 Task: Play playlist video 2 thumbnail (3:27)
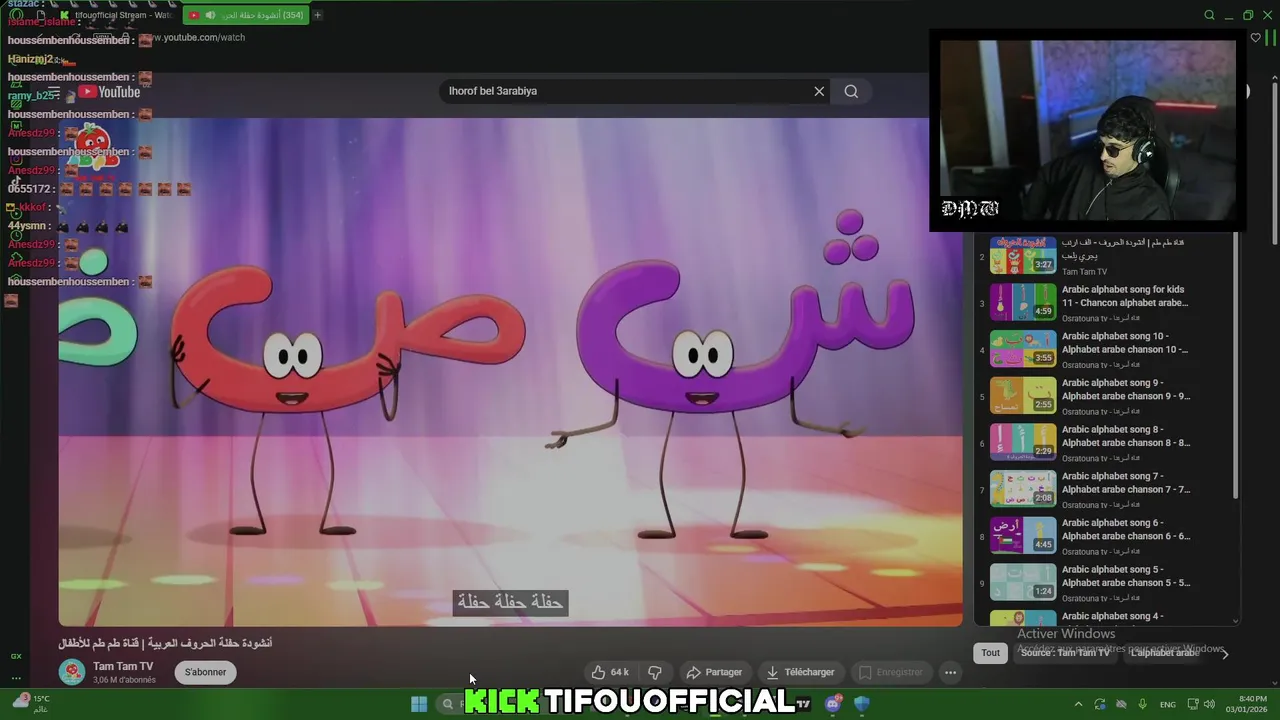1023,255
